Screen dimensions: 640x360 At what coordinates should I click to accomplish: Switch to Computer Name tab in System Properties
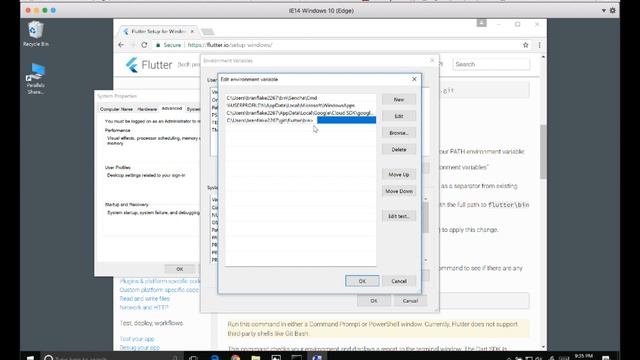(116, 109)
